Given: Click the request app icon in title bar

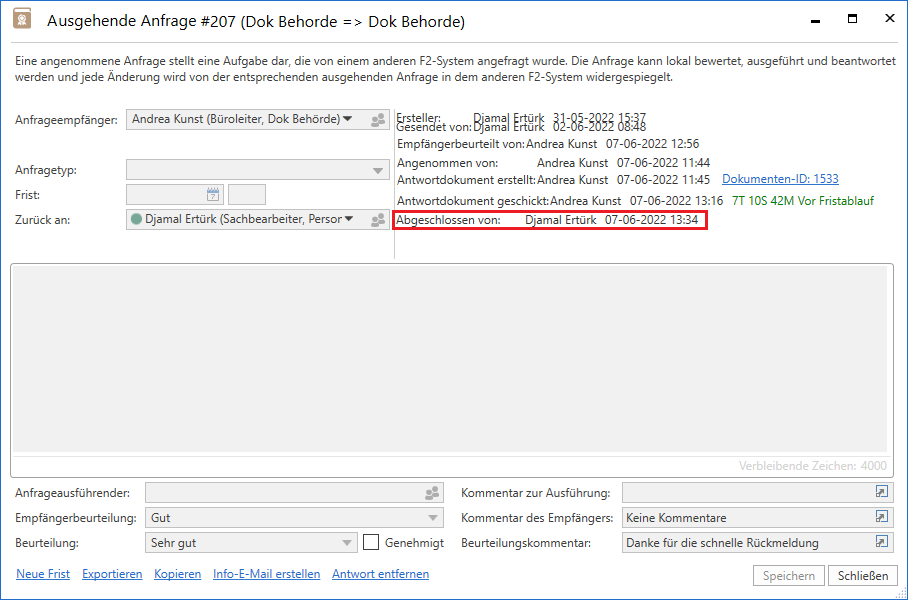Looking at the screenshot, I should pyautogui.click(x=22, y=21).
